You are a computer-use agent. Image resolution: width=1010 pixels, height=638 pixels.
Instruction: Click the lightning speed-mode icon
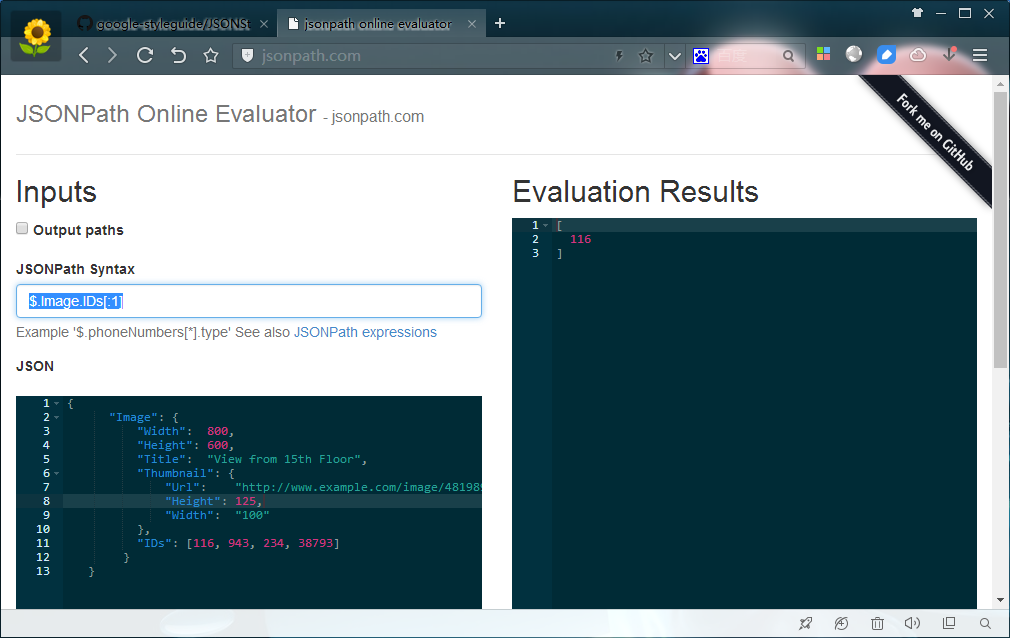pos(619,56)
